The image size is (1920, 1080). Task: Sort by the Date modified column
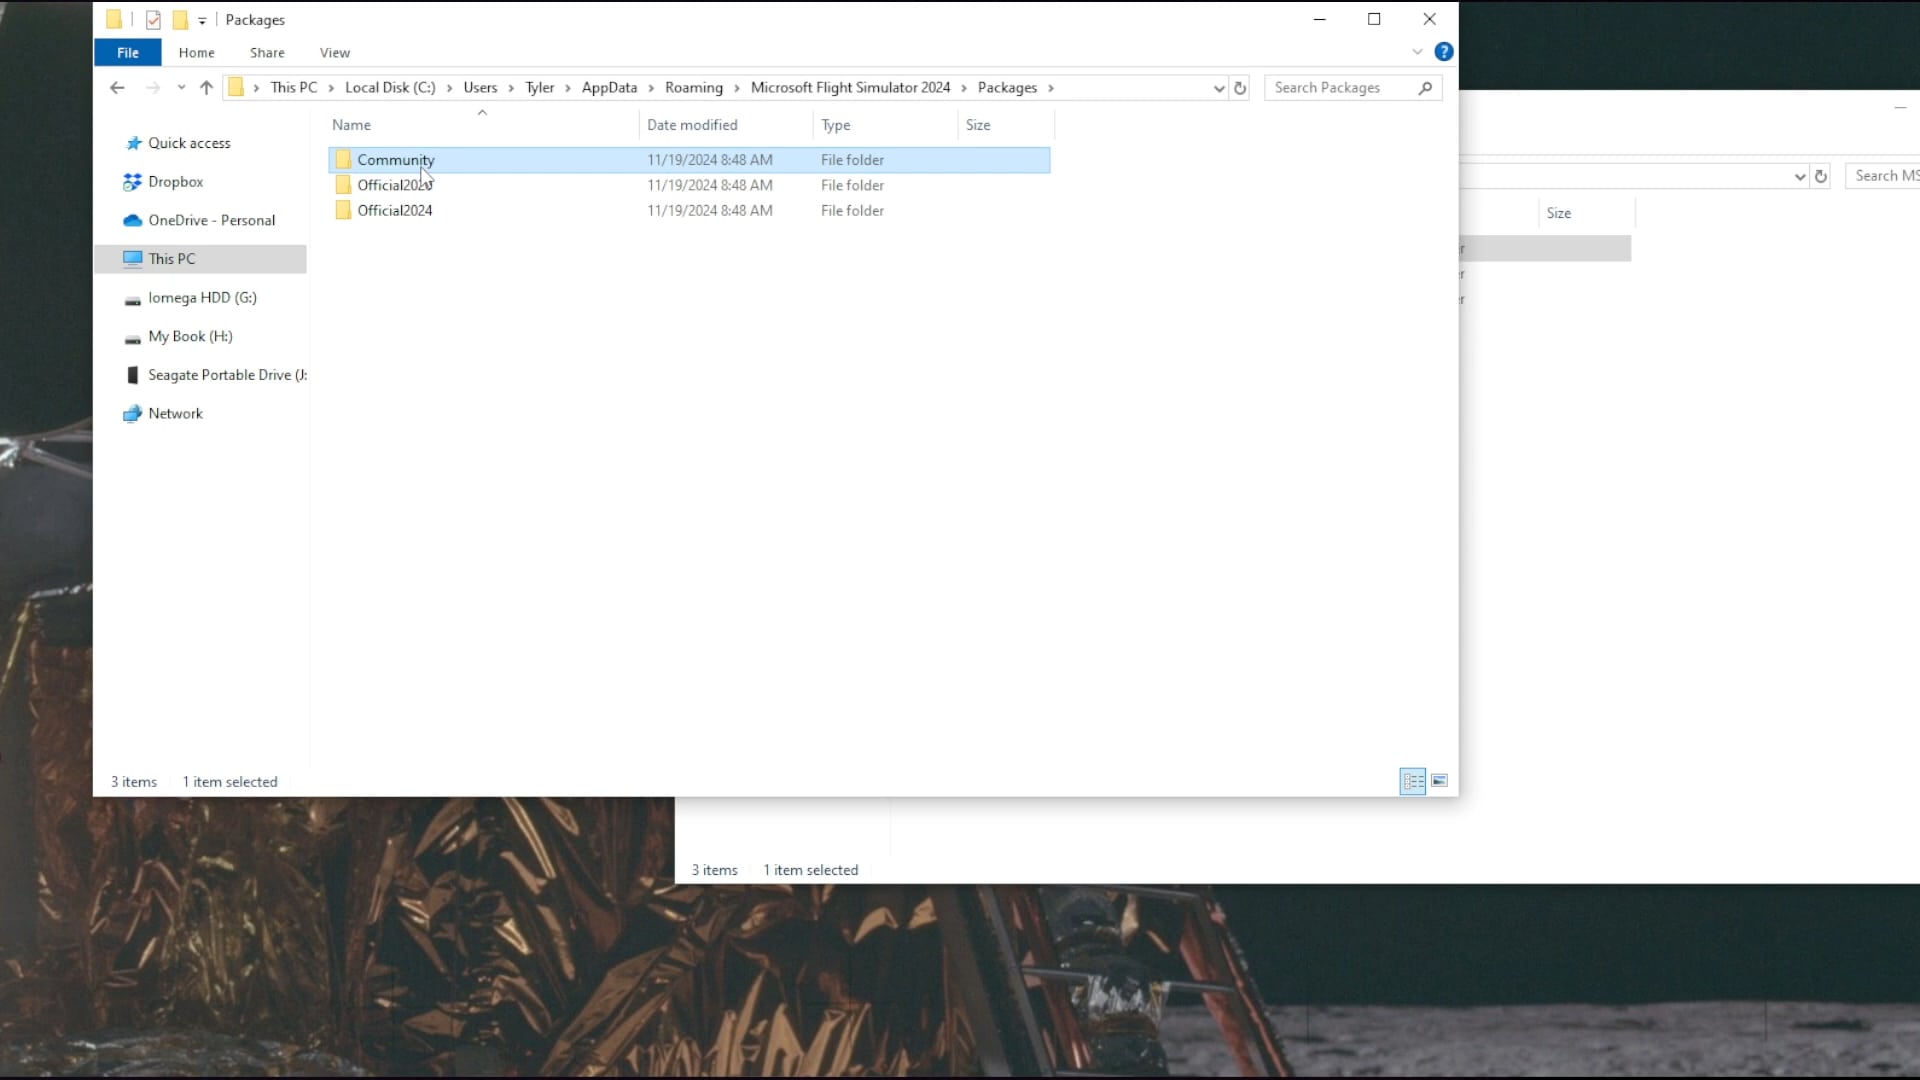692,125
